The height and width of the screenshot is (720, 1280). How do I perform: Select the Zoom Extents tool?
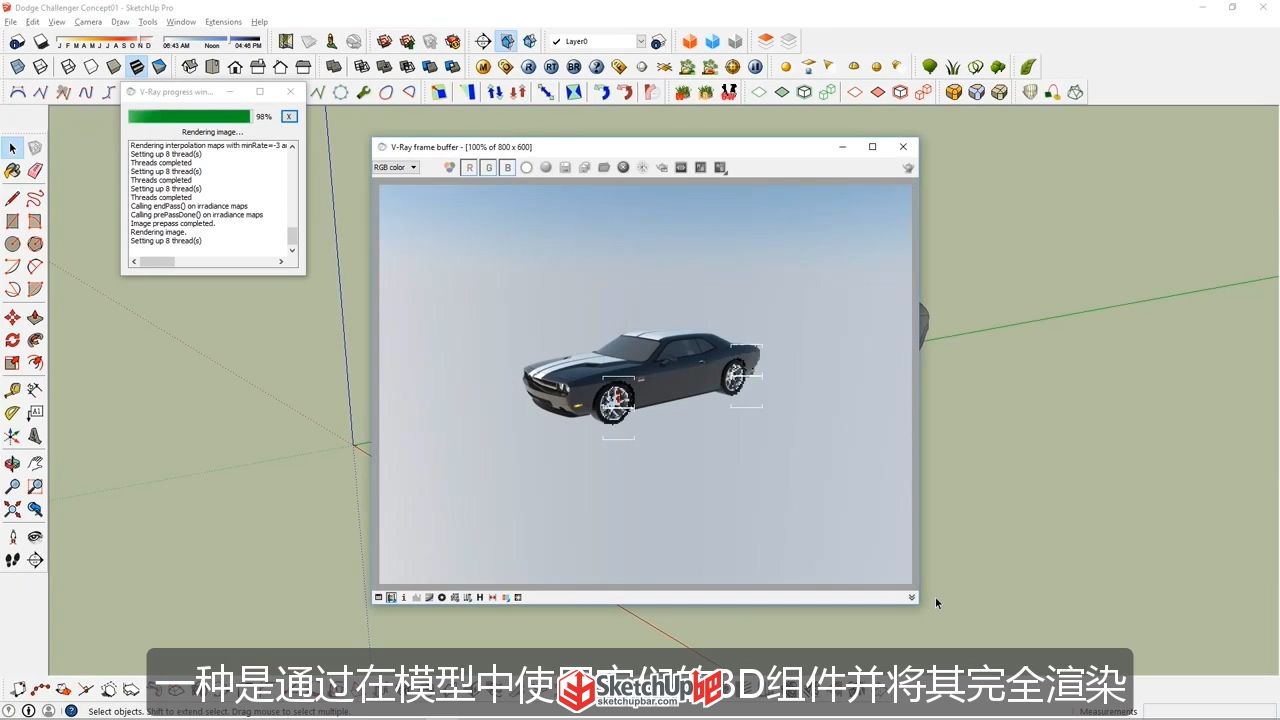coord(13,510)
